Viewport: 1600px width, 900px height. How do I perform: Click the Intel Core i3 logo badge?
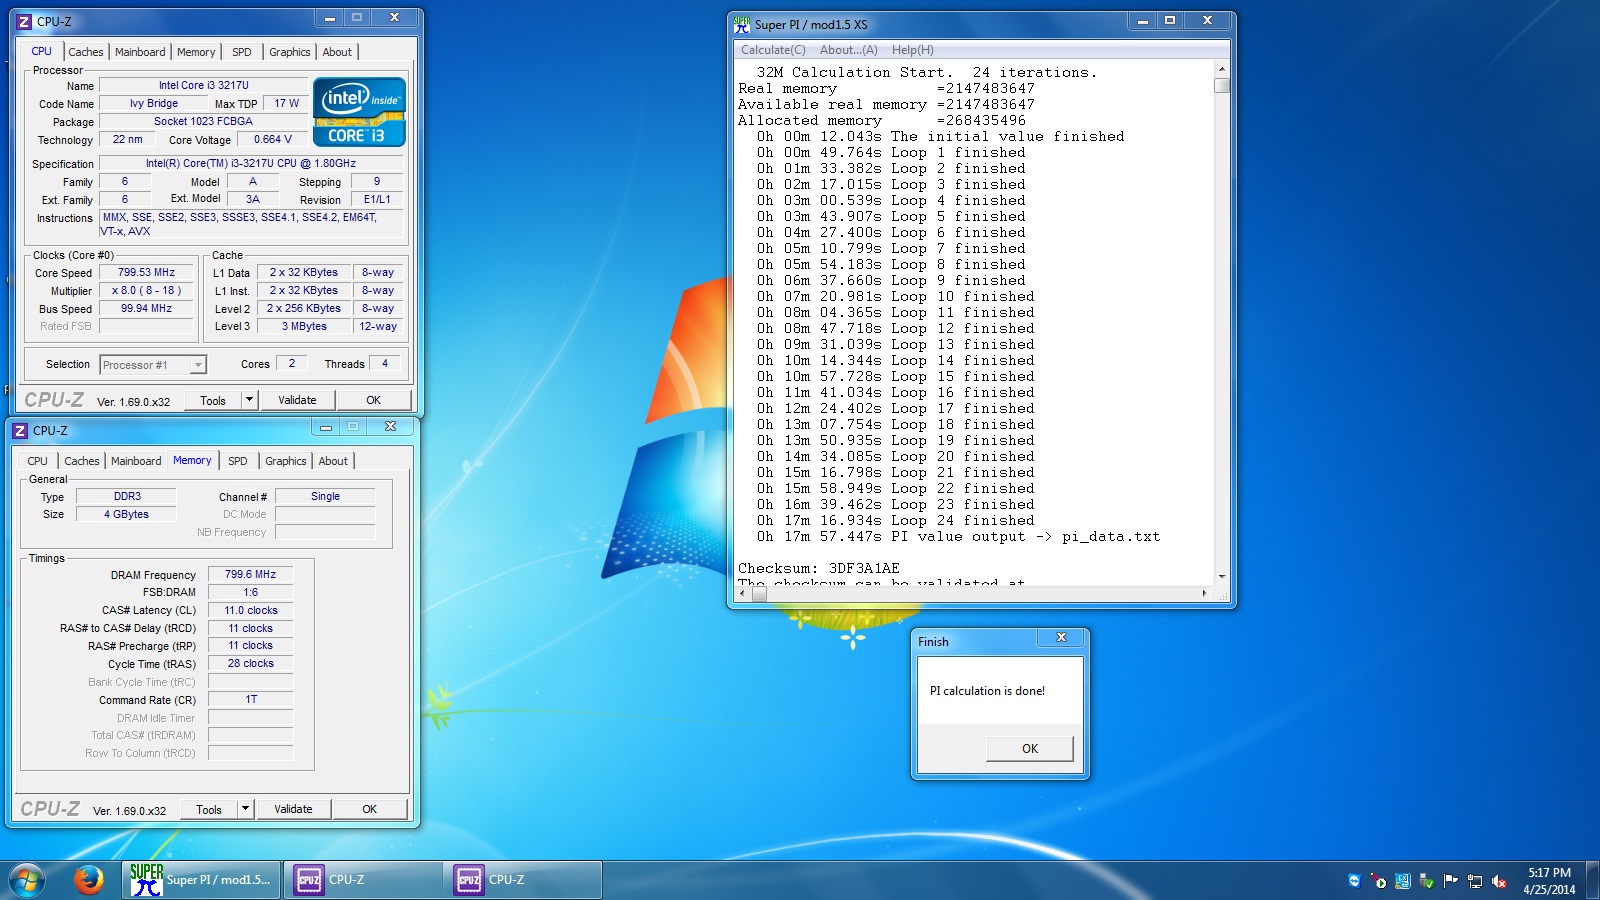pos(359,112)
